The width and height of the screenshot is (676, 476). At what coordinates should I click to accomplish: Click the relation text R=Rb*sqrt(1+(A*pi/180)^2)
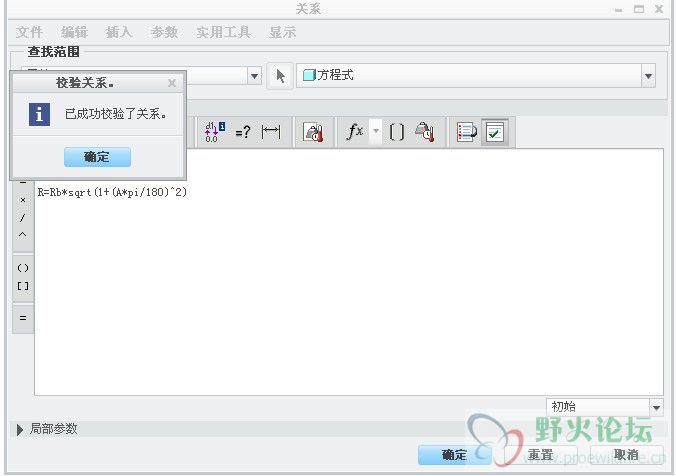[112, 192]
